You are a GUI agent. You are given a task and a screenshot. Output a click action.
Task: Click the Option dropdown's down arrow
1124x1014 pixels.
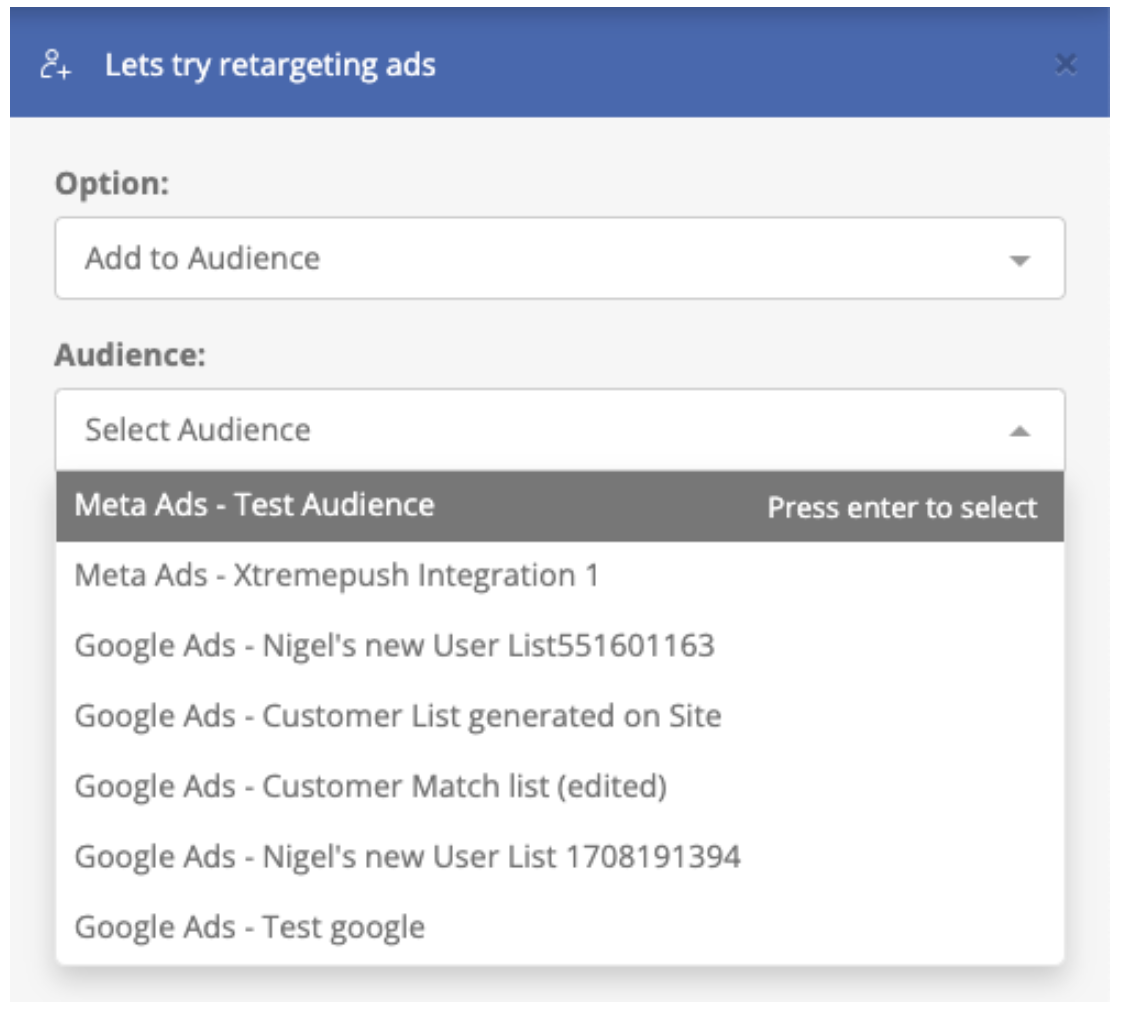click(x=1019, y=260)
